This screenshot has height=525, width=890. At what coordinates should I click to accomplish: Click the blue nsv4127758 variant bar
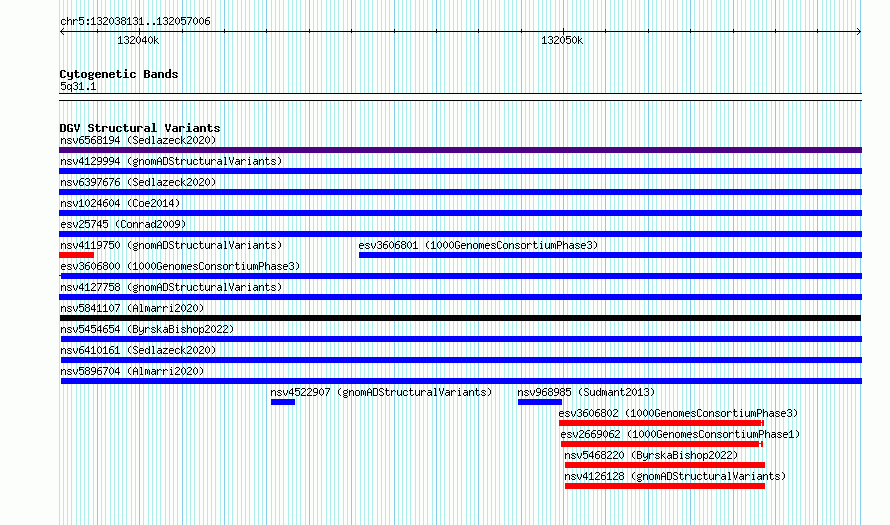point(460,297)
